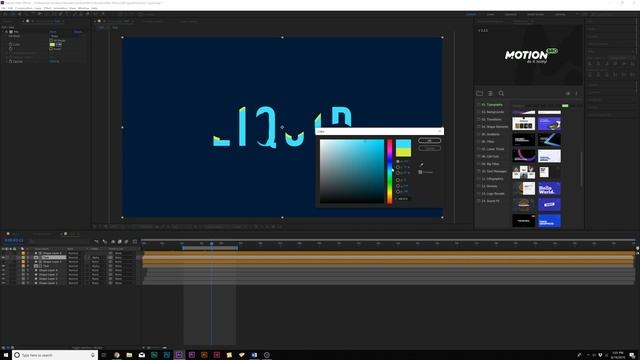640x360 pixels.
Task: Toggle the All Masks checkbox in Fill effect
Action: pyautogui.click(x=51, y=40)
